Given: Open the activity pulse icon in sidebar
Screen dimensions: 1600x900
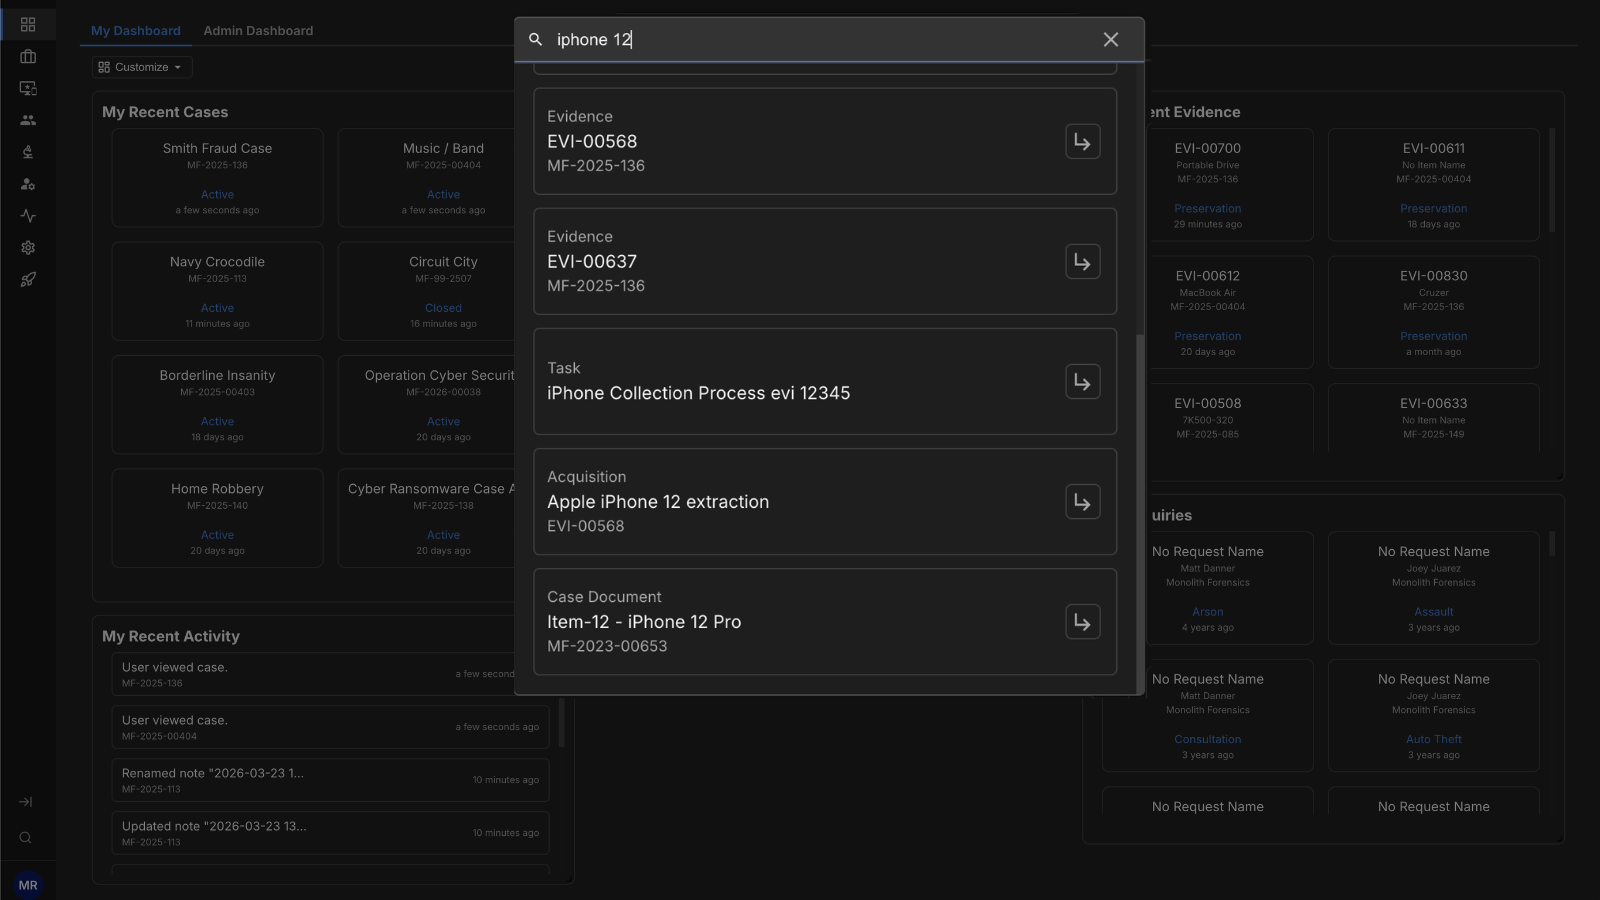Looking at the screenshot, I should [28, 216].
